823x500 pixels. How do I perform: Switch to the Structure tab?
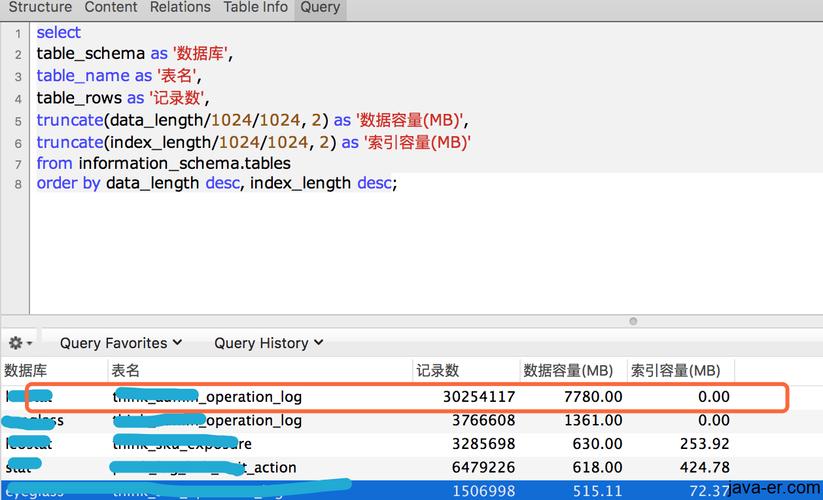coord(40,7)
